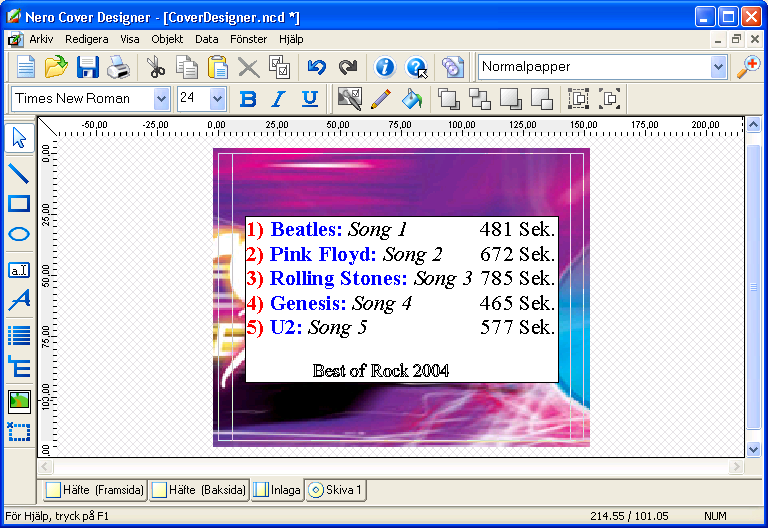The image size is (768, 528).
Task: Print the cover with the printer icon
Action: tap(119, 67)
